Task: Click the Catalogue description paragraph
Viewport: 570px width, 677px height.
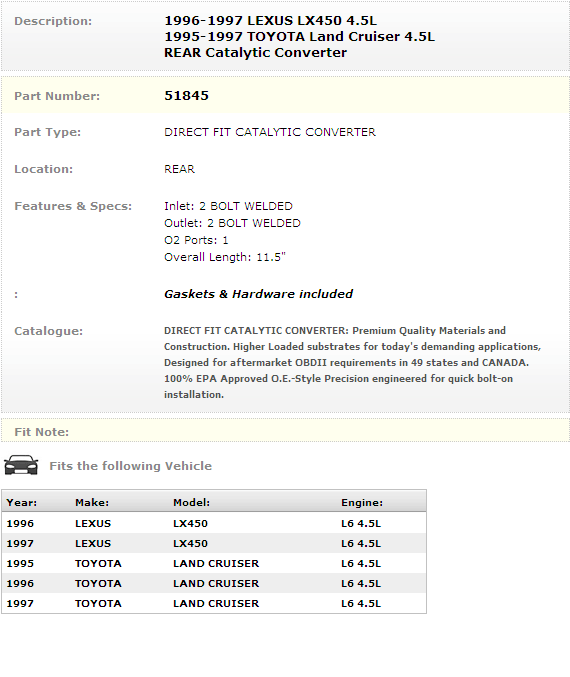Action: (352, 362)
